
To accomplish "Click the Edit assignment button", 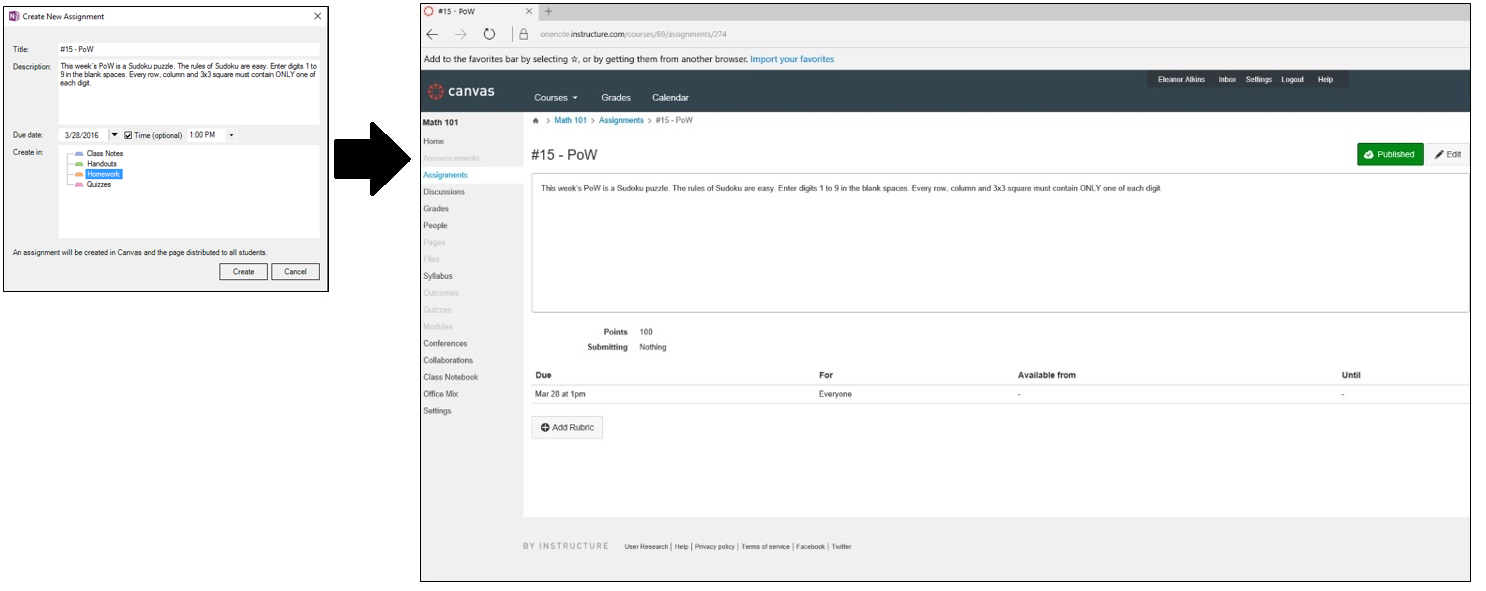I will [1447, 154].
